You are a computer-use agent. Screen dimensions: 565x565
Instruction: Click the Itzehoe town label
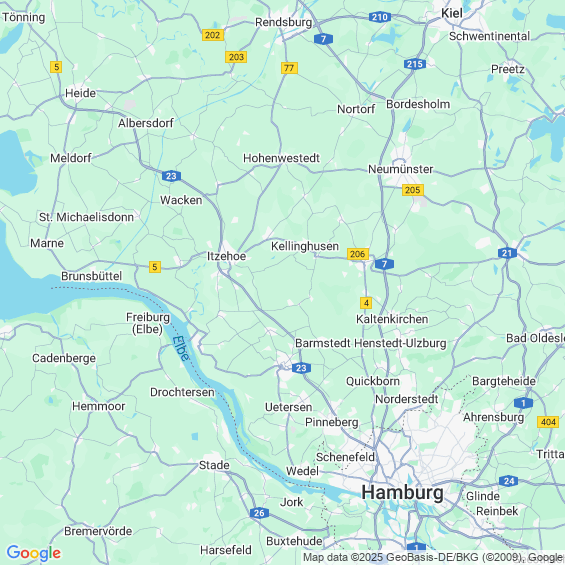pyautogui.click(x=226, y=256)
